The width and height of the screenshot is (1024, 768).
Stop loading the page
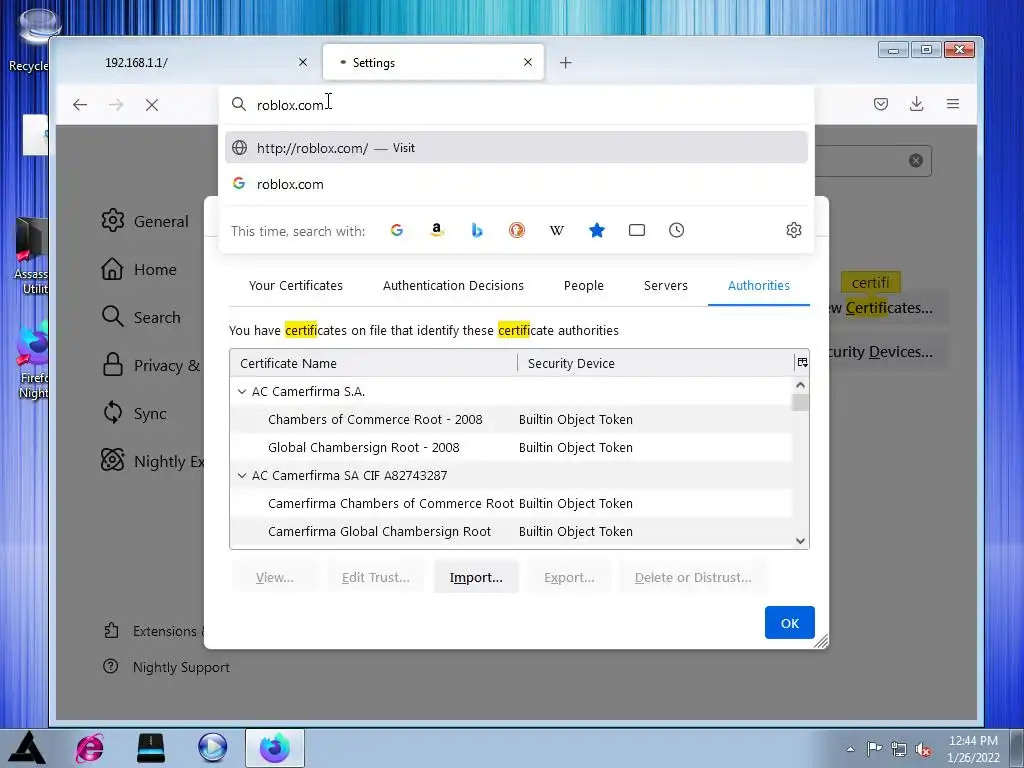click(152, 104)
